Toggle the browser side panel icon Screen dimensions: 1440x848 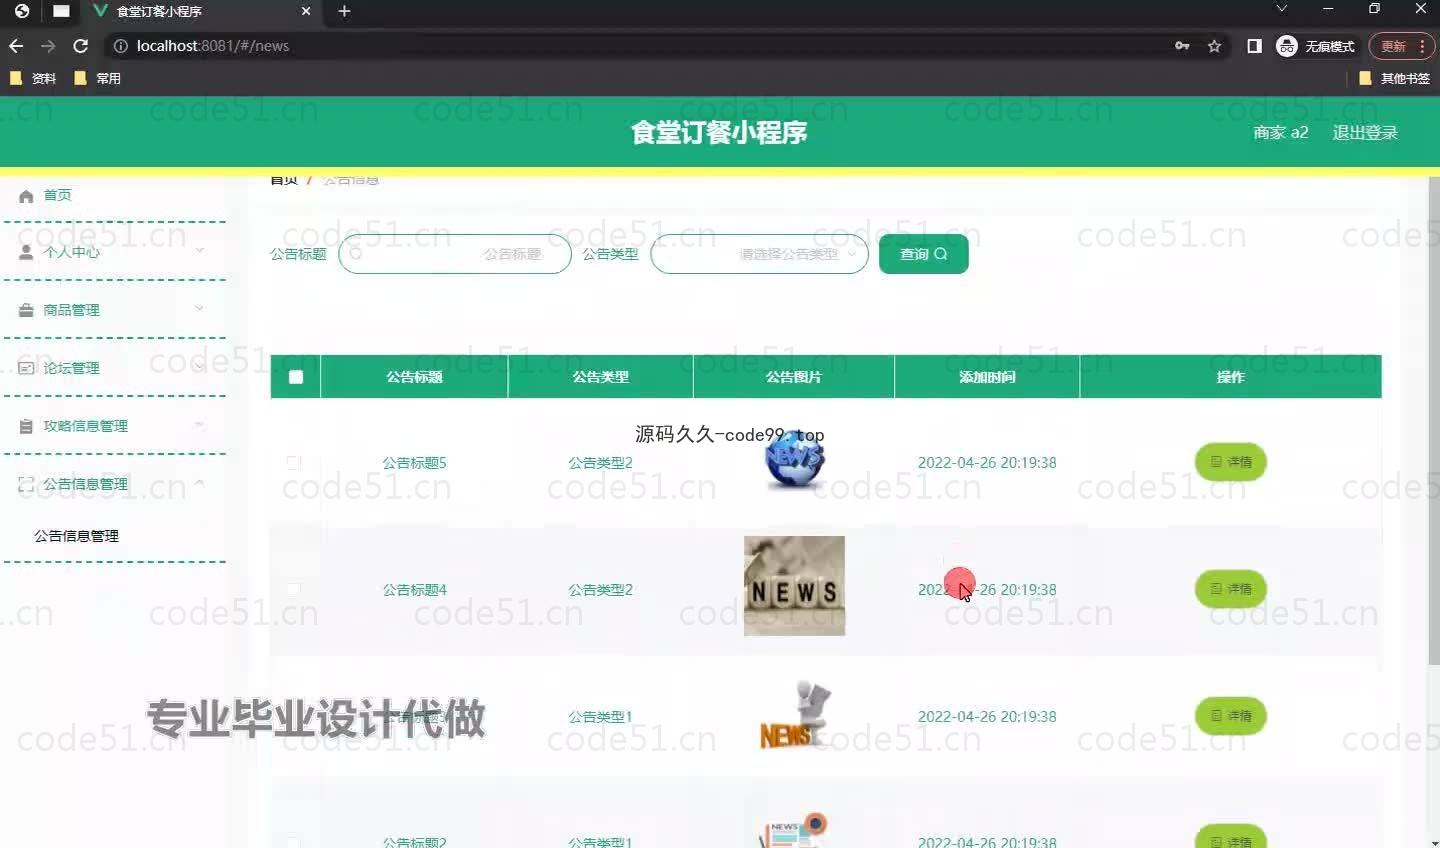click(1254, 46)
